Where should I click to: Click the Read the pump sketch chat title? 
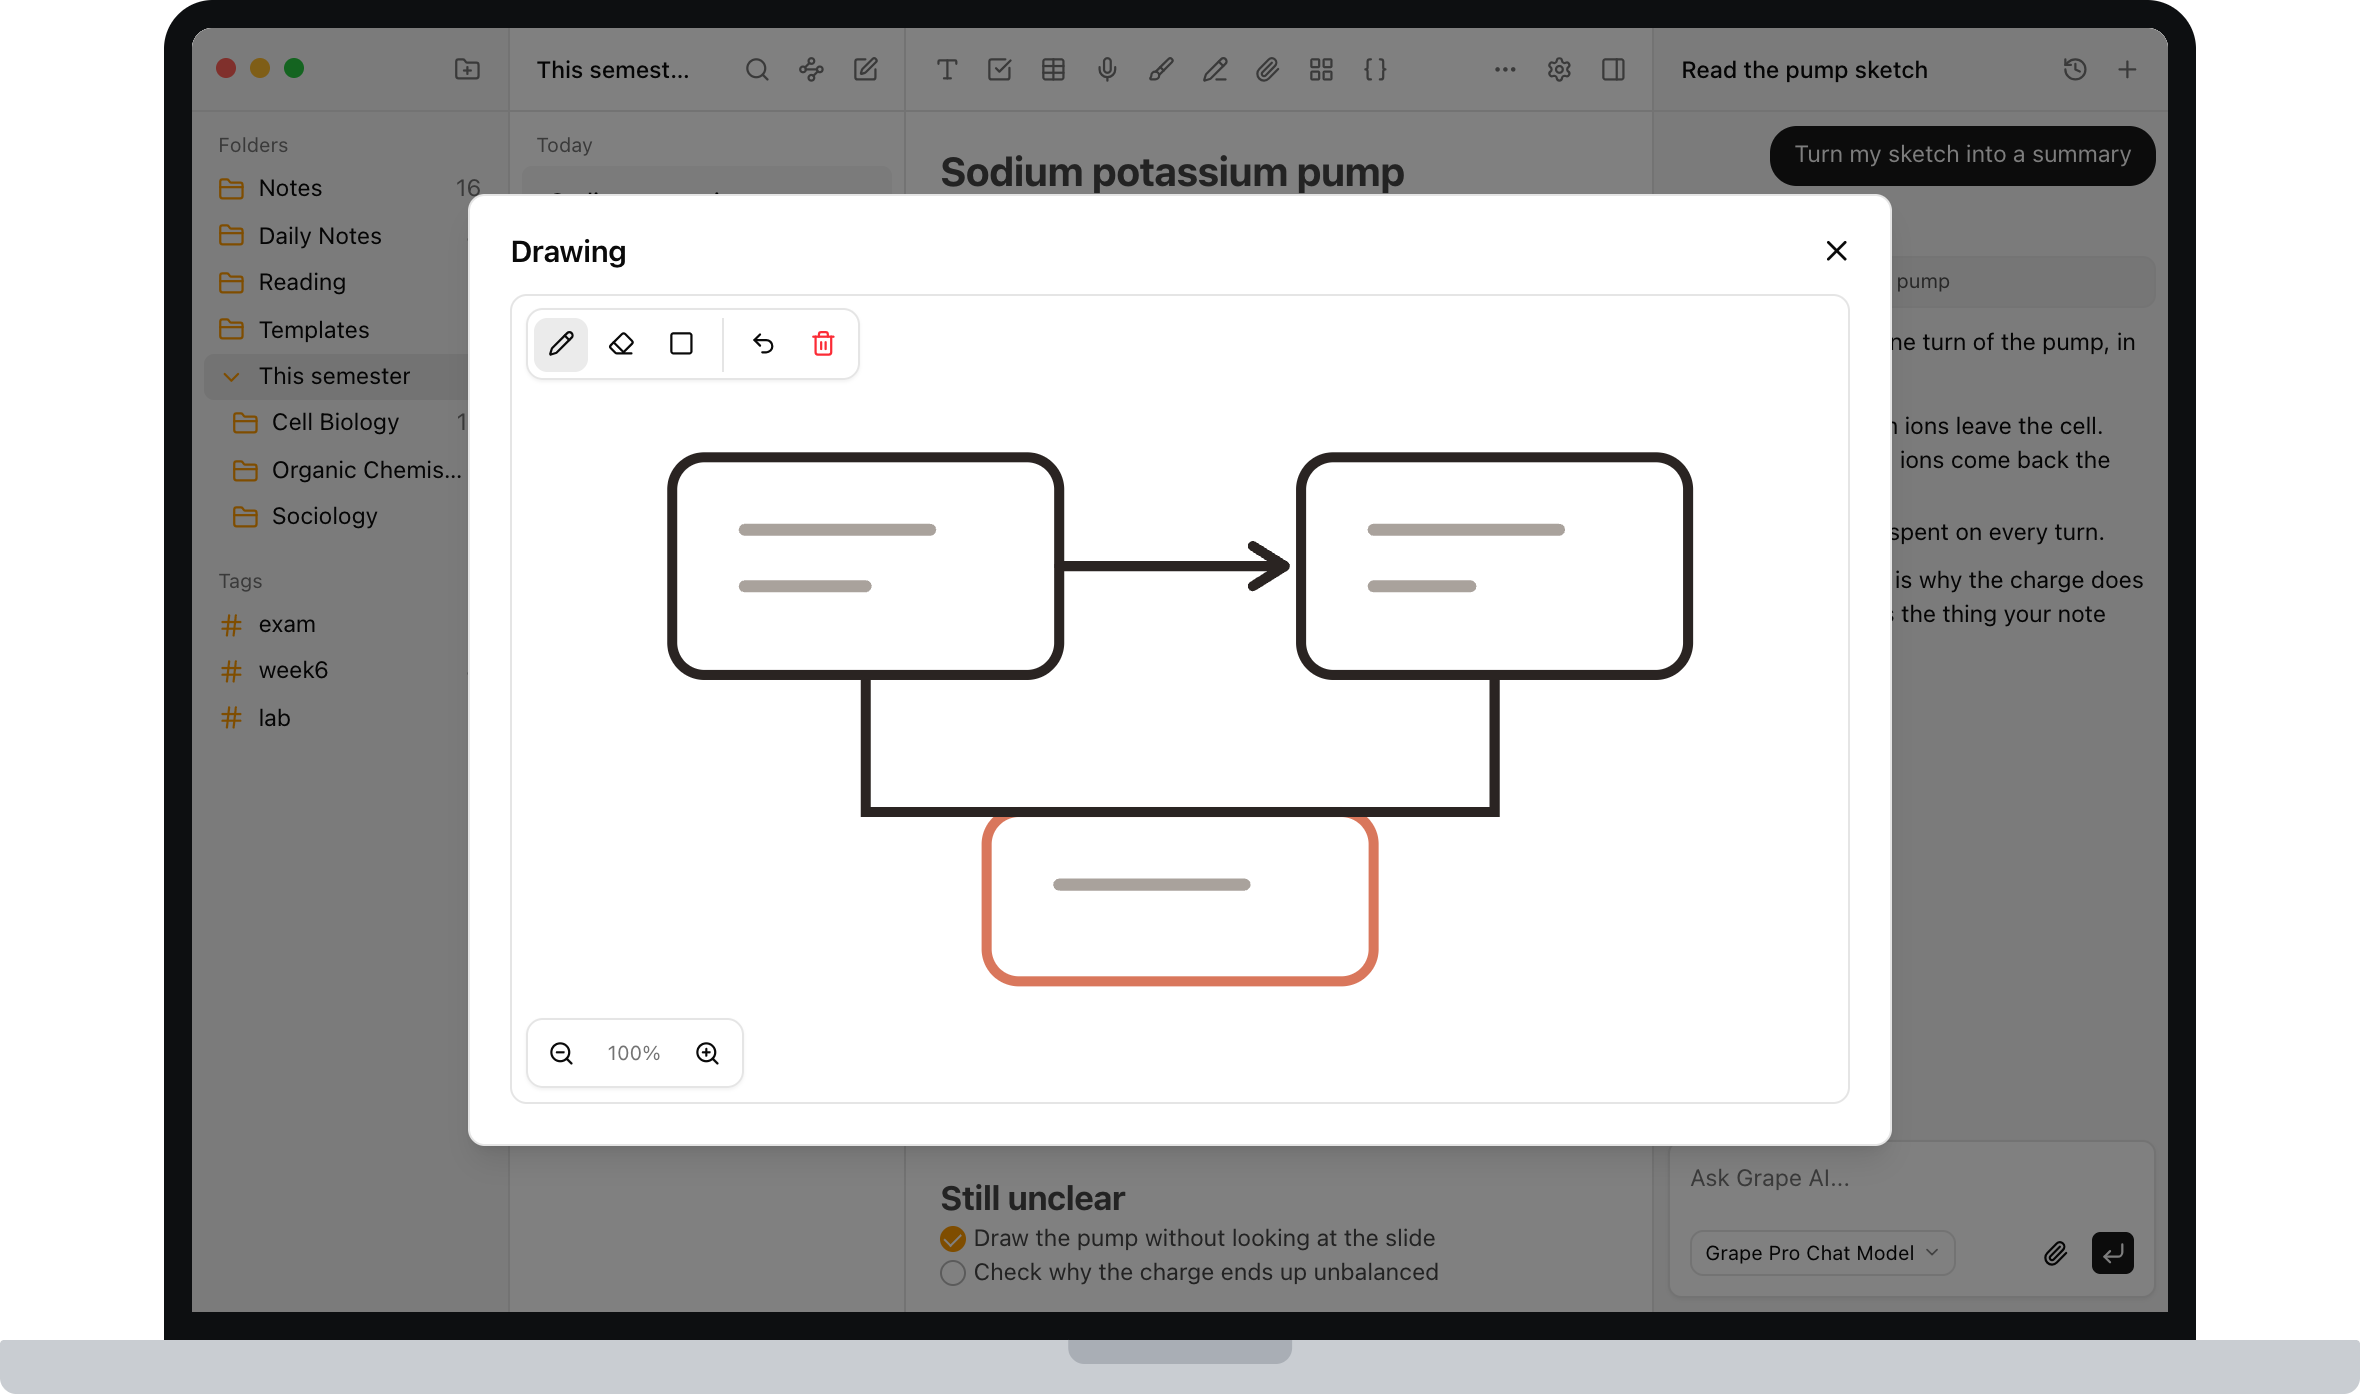click(1804, 70)
